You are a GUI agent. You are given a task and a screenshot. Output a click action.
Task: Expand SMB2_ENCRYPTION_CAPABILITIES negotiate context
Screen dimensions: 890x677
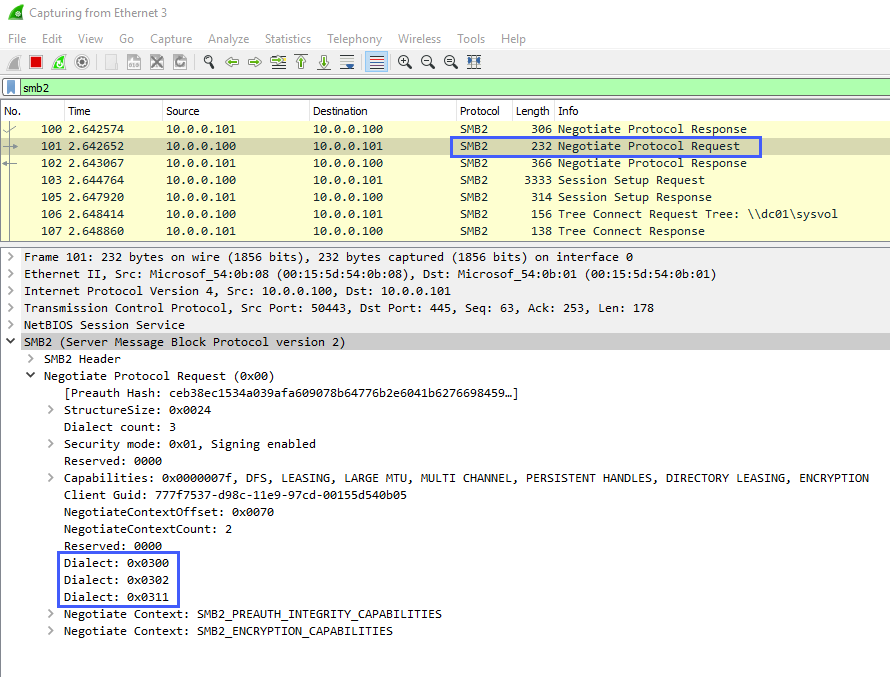51,631
